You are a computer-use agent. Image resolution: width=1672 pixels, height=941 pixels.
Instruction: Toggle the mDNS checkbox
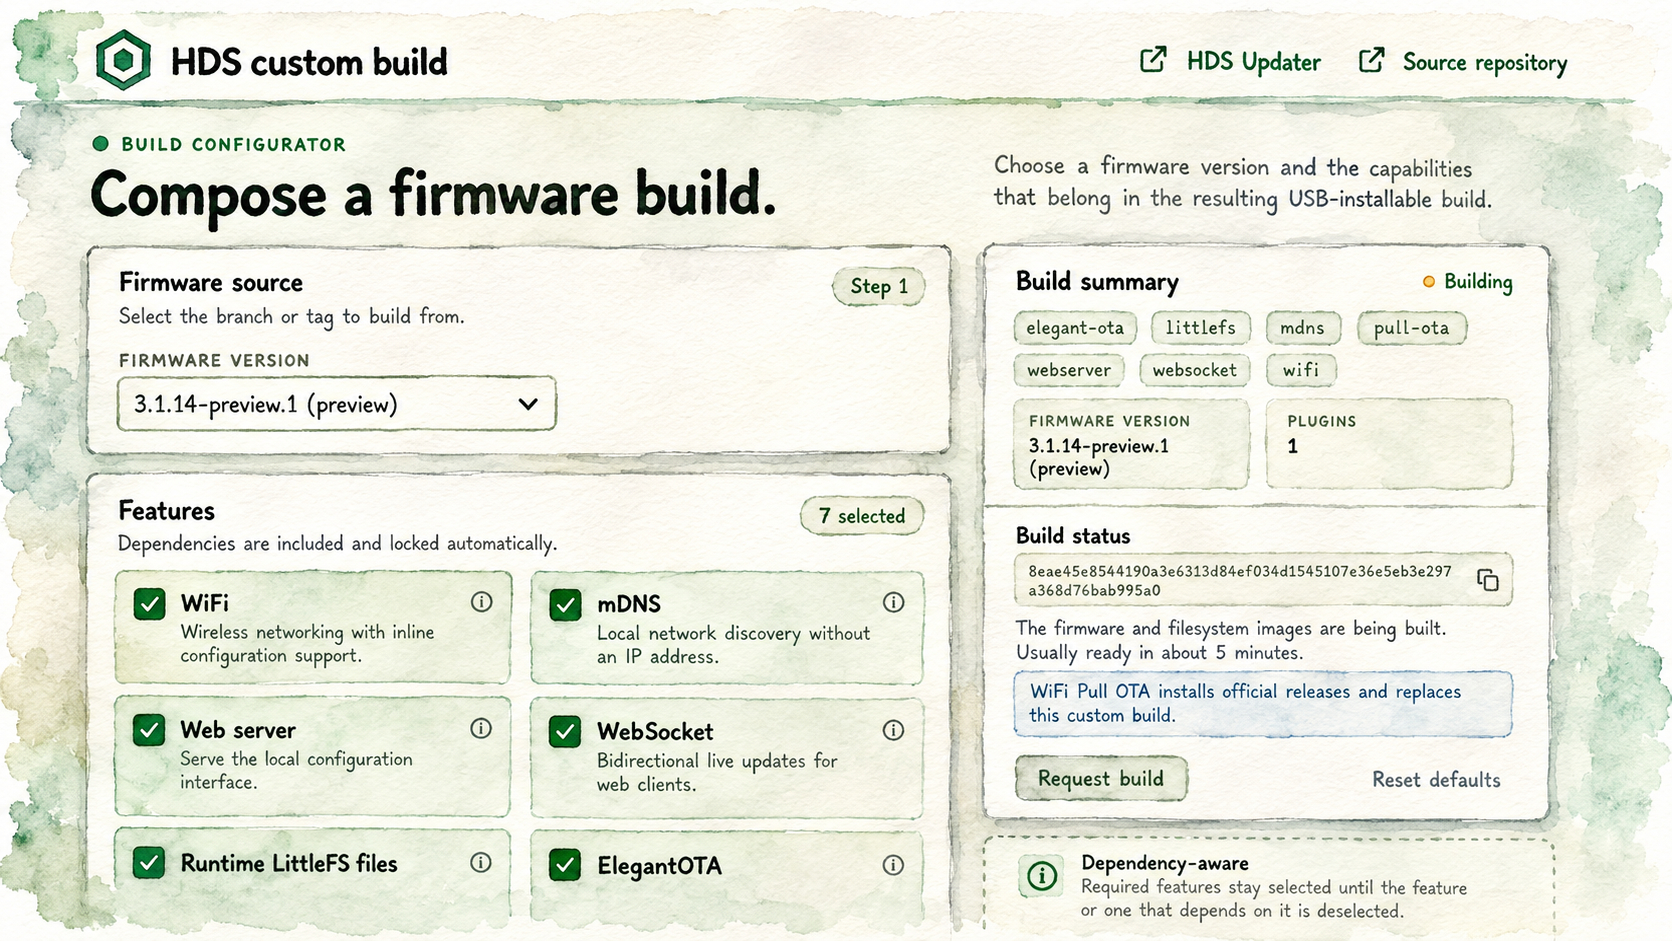coord(565,604)
